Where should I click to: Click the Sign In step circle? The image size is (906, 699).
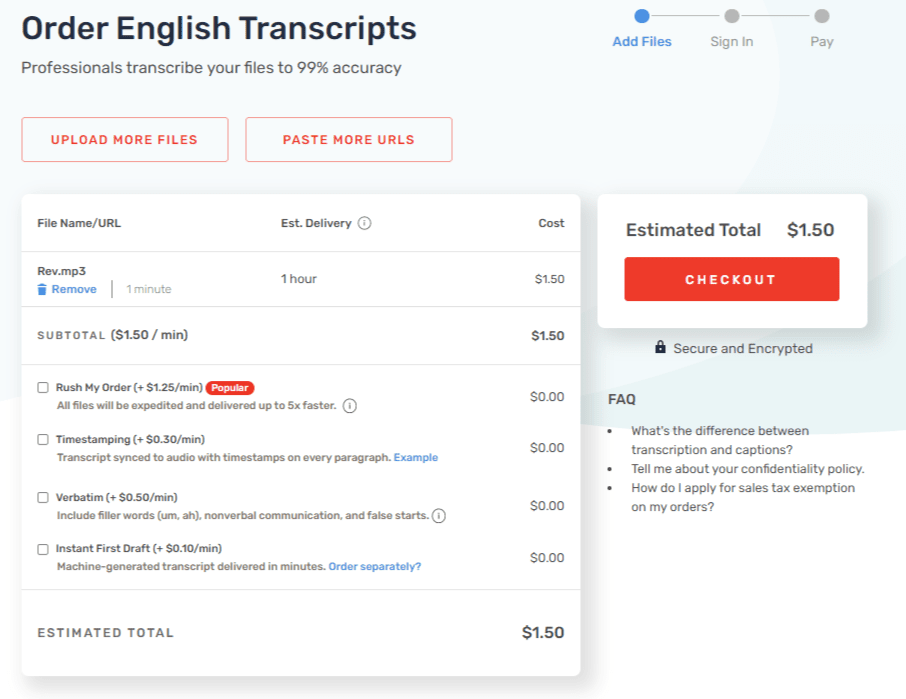732,16
